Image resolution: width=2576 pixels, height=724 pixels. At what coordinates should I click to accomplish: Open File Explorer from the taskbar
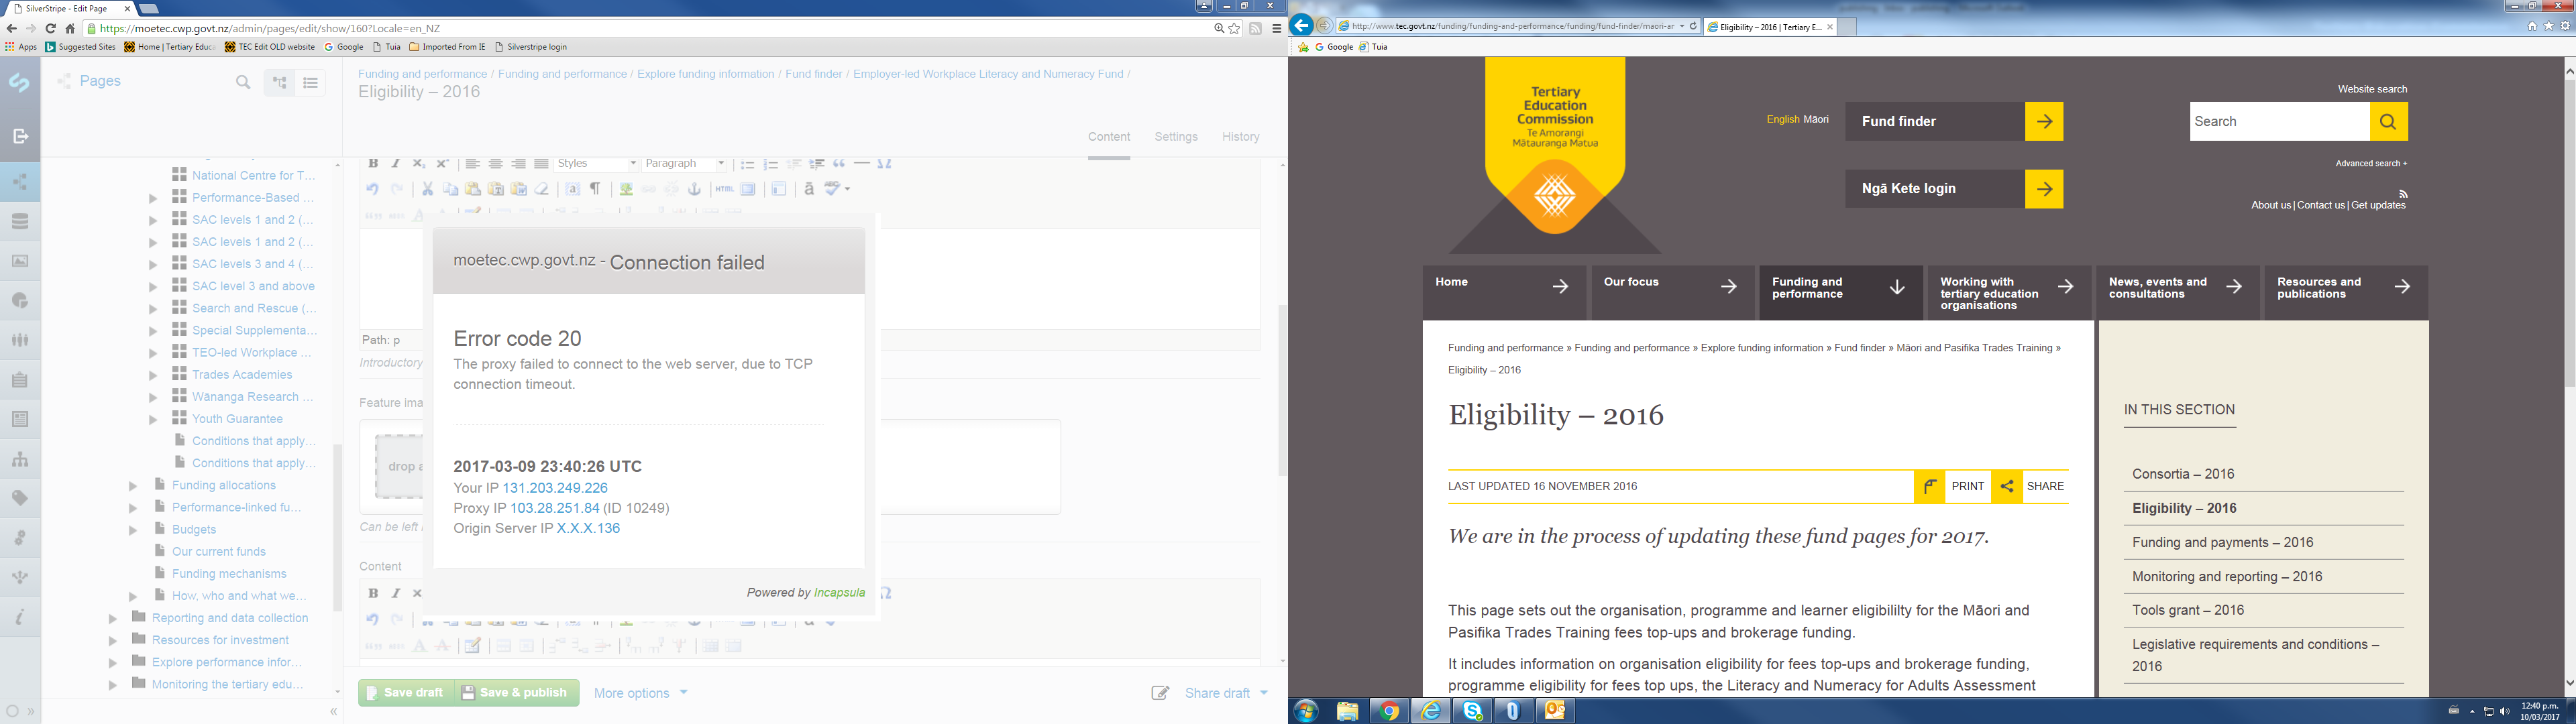[1347, 711]
